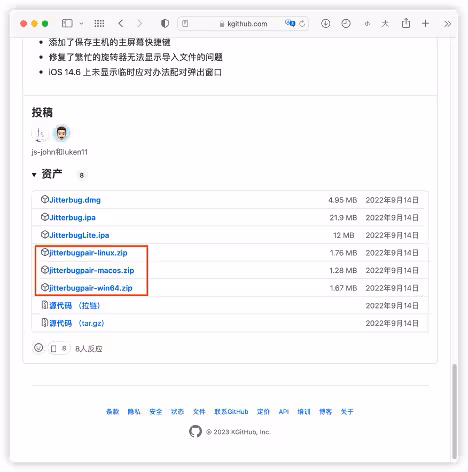The height and width of the screenshot is (472, 468).
Task: Open the tab overview grid icon
Action: (99, 23)
